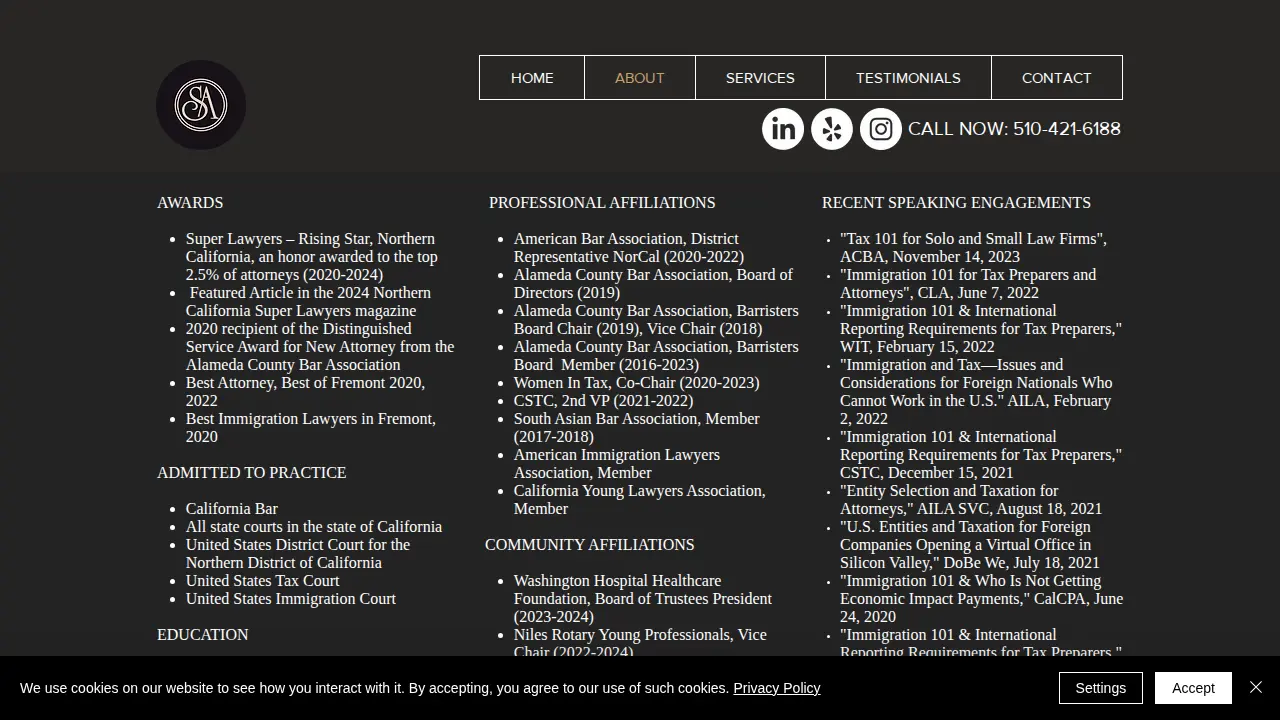Open the Yelp page icon
Screen dimensions: 1280x720
pyautogui.click(x=832, y=129)
